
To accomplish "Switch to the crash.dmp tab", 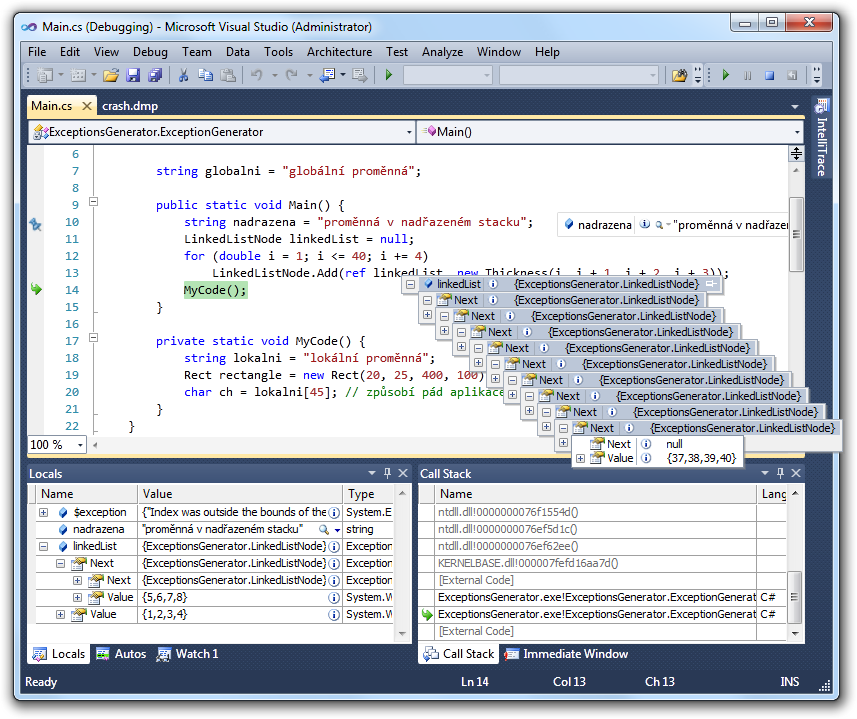I will [x=130, y=106].
